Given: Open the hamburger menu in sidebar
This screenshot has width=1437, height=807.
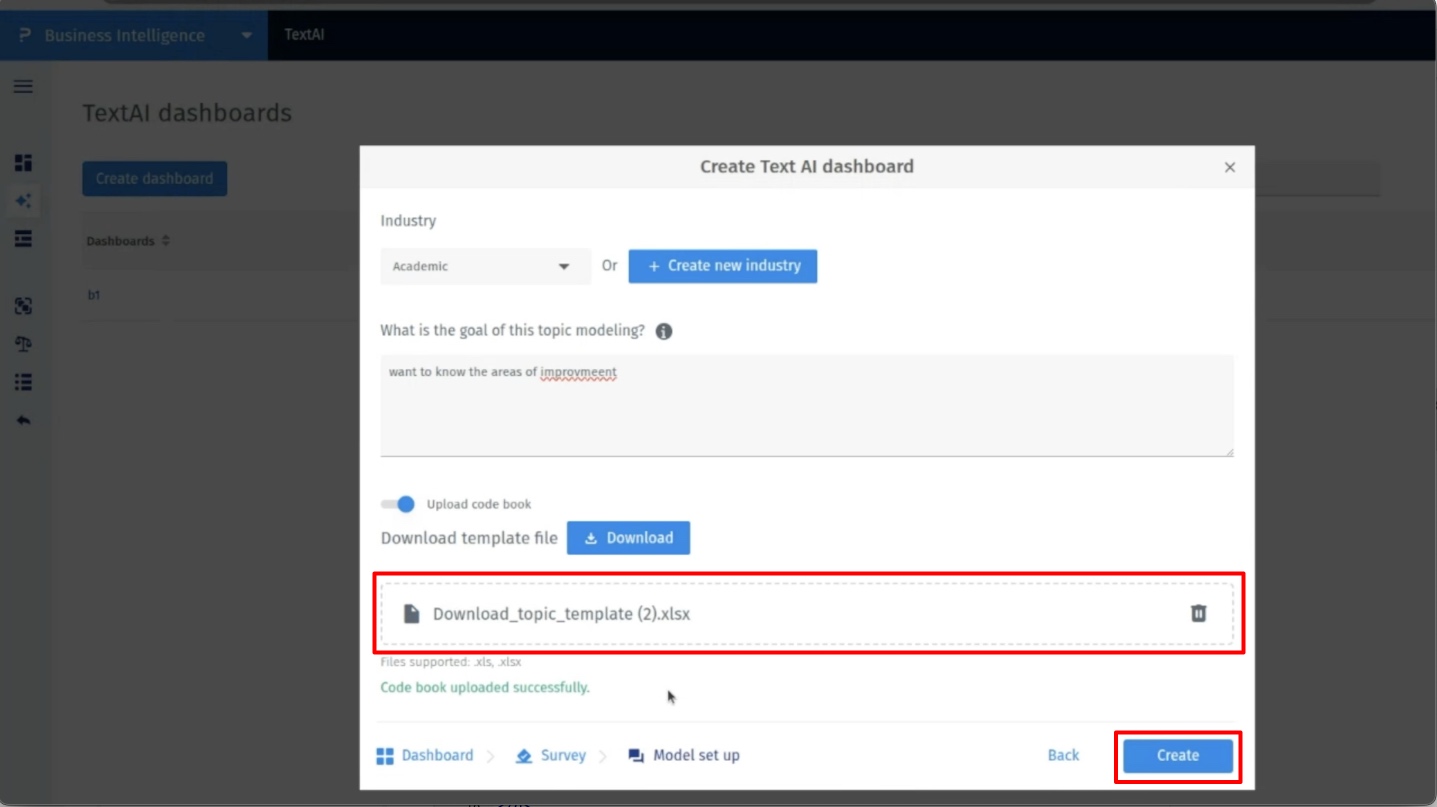Looking at the screenshot, I should (x=23, y=86).
